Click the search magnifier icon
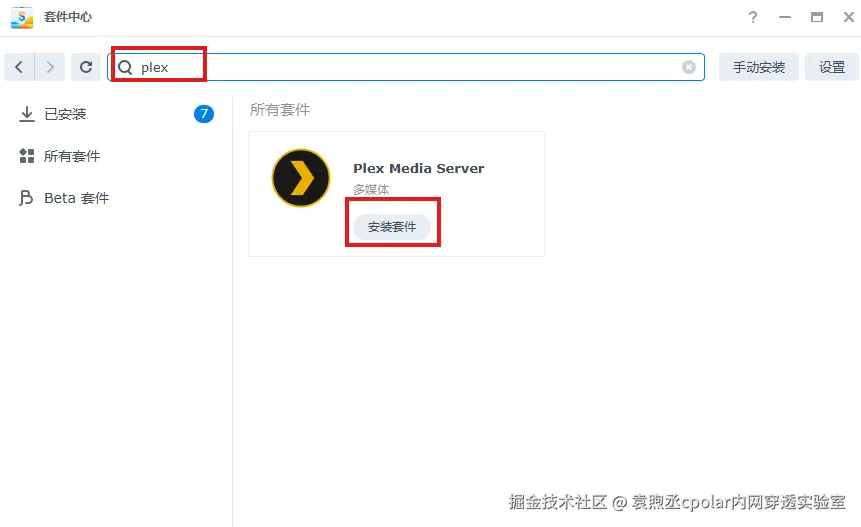Image resolution: width=861 pixels, height=527 pixels. pyautogui.click(x=125, y=68)
